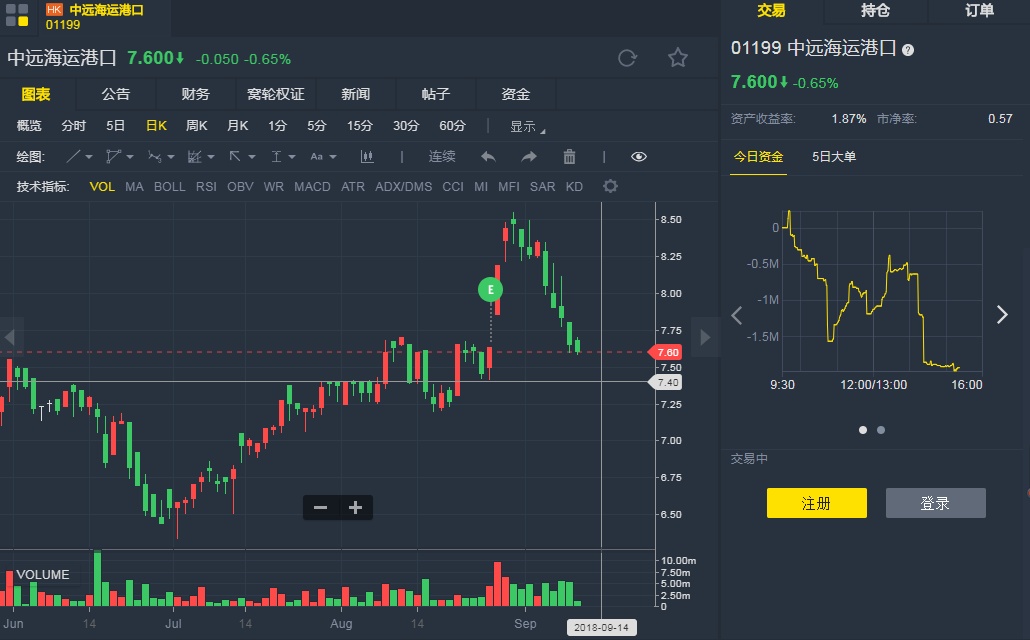Switch to the 财务 tab
This screenshot has height=640, width=1030.
195,94
